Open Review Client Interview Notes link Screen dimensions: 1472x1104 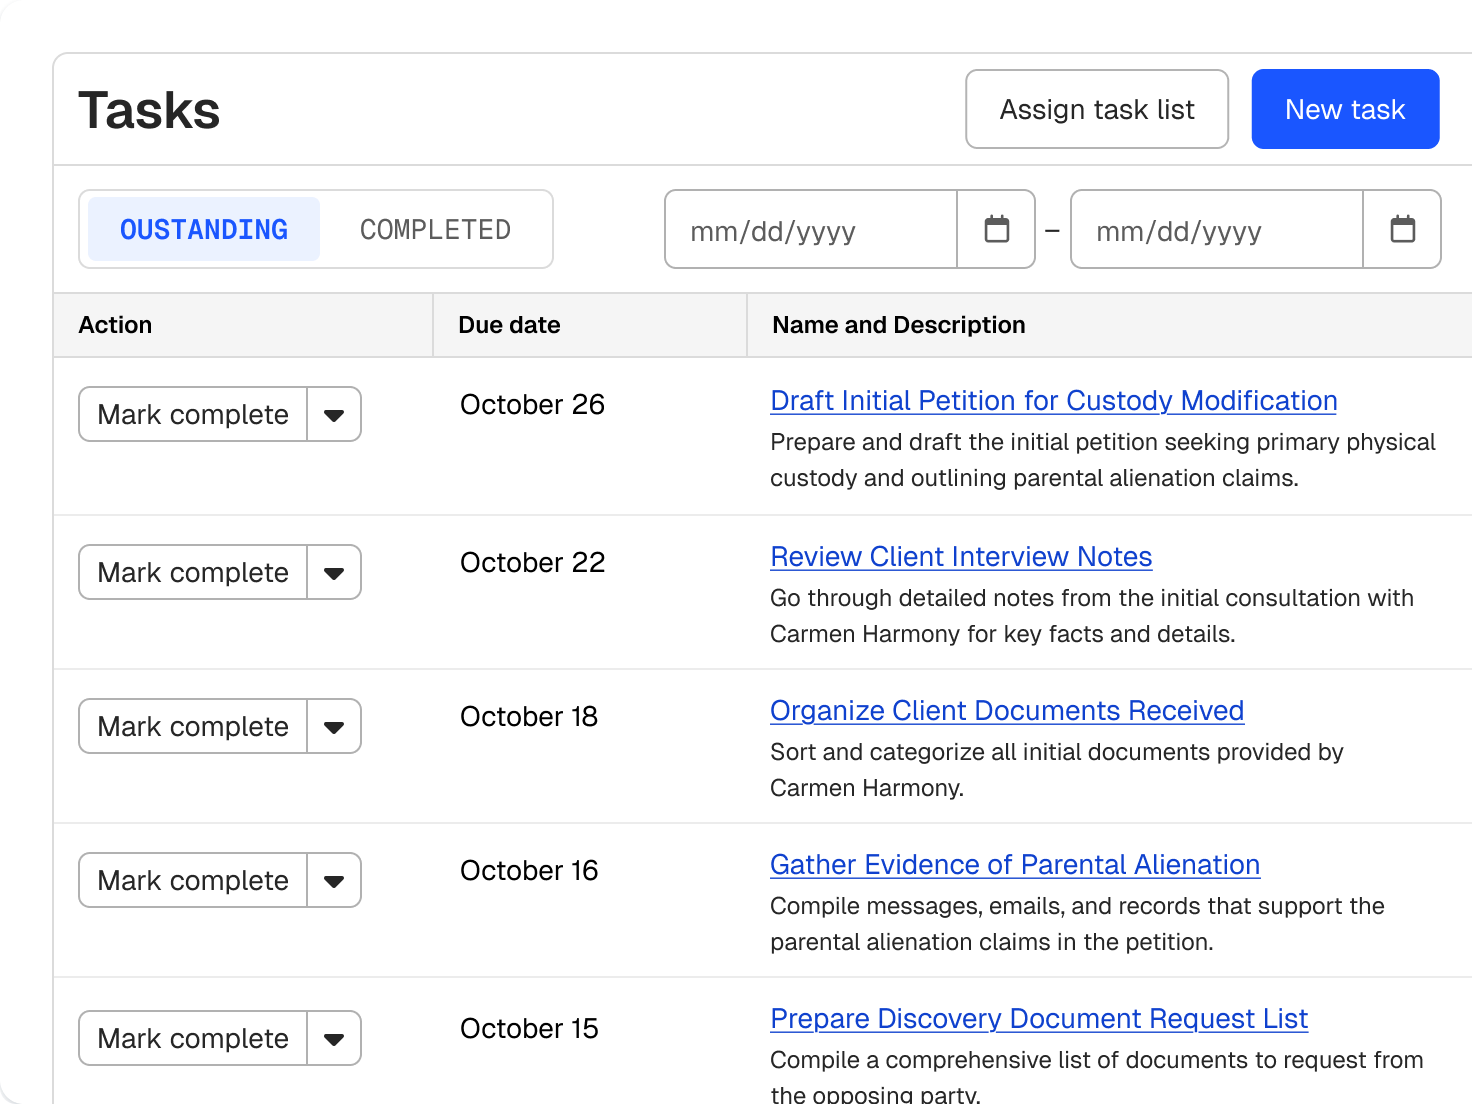click(x=961, y=557)
